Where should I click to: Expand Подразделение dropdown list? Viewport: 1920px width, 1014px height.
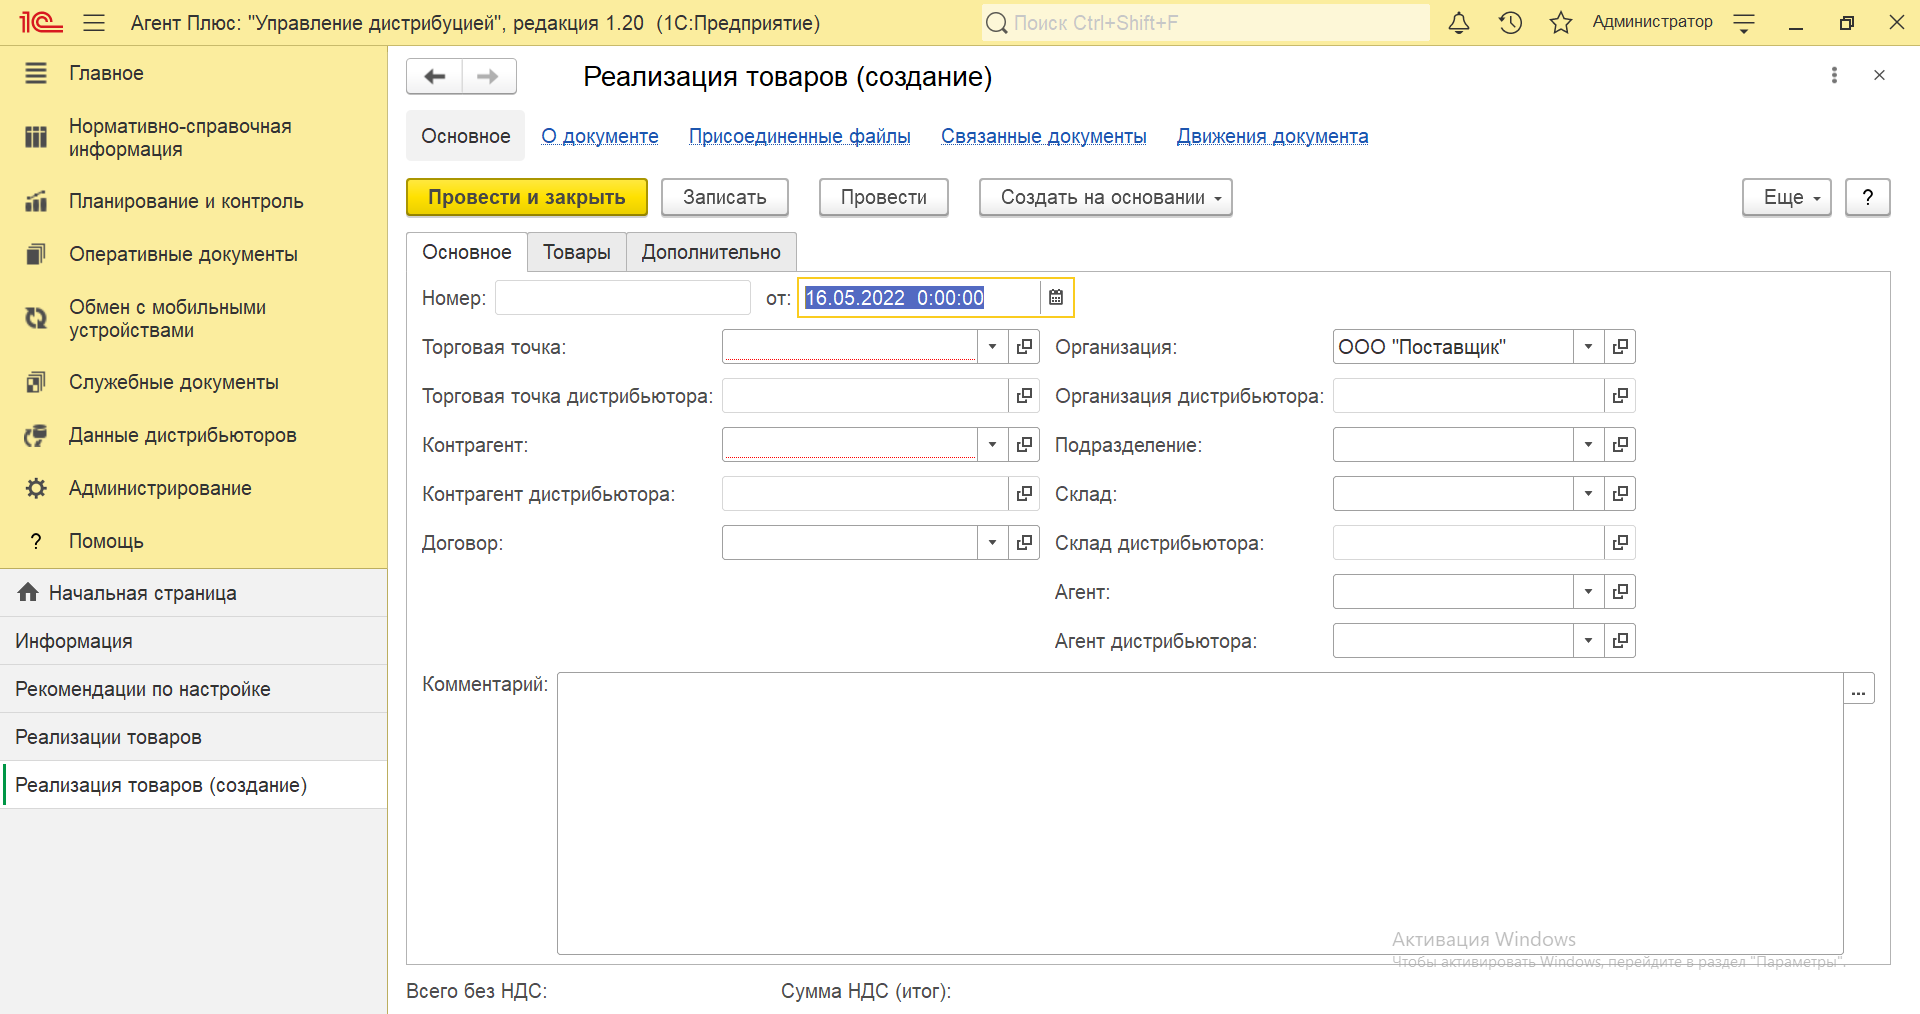(x=1588, y=445)
